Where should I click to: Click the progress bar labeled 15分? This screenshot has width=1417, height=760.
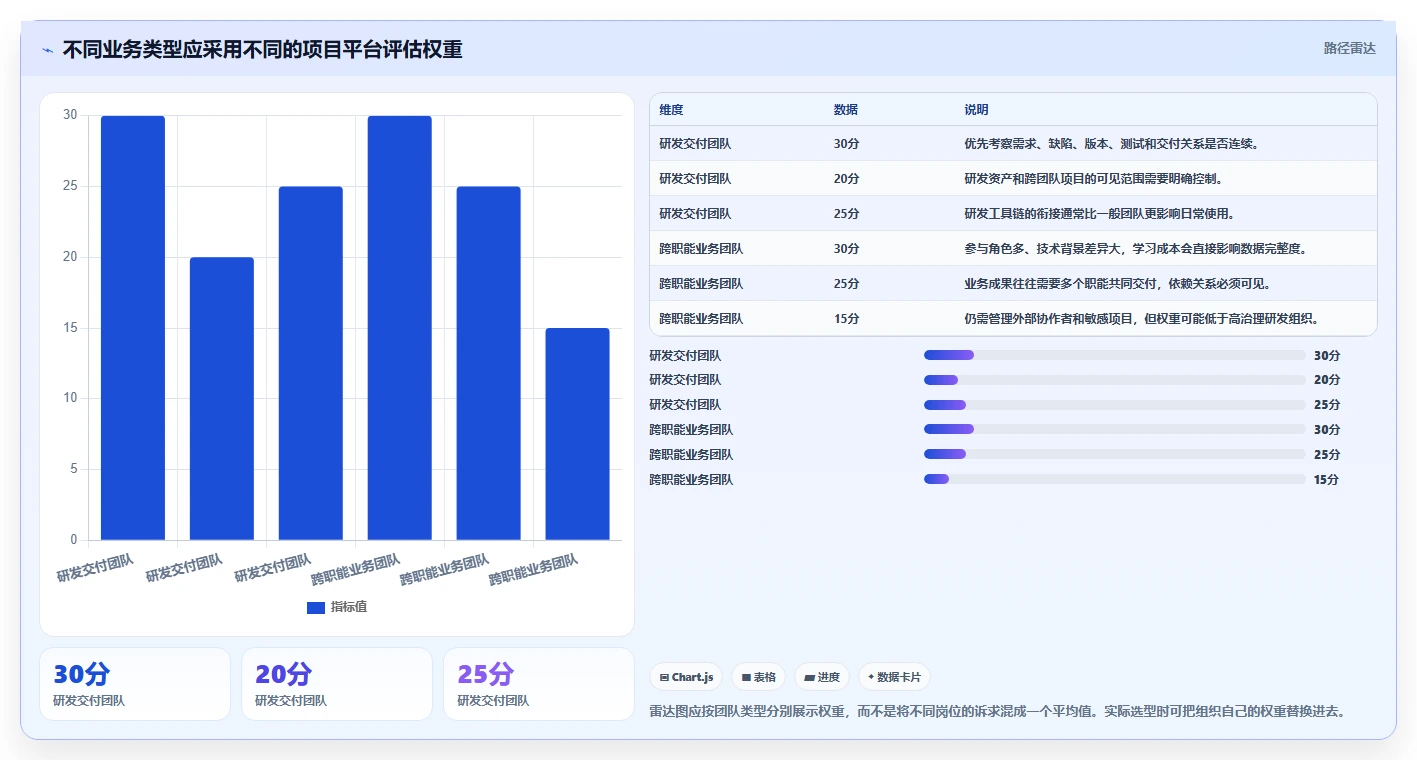tap(1115, 479)
